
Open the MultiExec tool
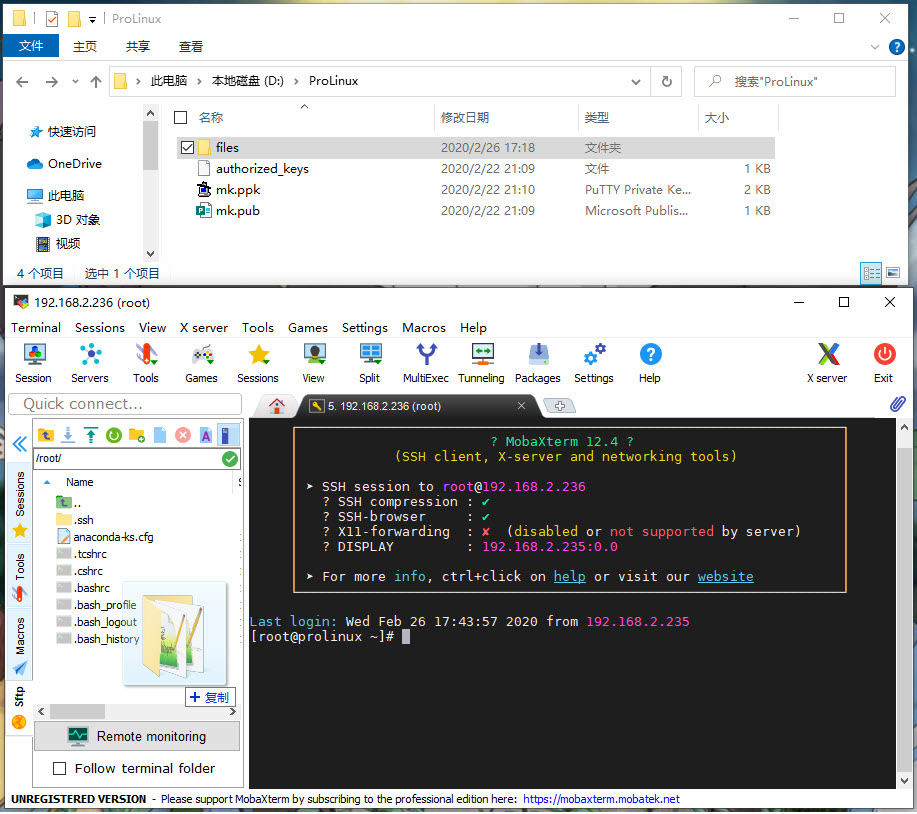(x=426, y=362)
